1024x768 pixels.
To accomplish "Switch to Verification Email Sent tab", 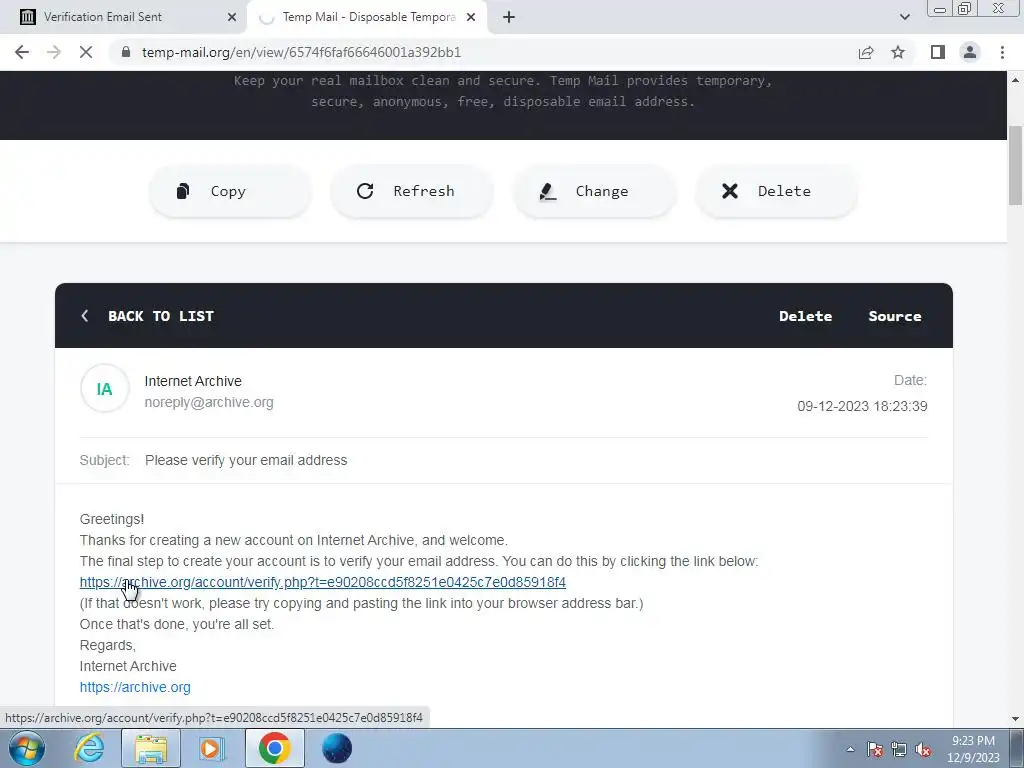I will click(x=123, y=17).
